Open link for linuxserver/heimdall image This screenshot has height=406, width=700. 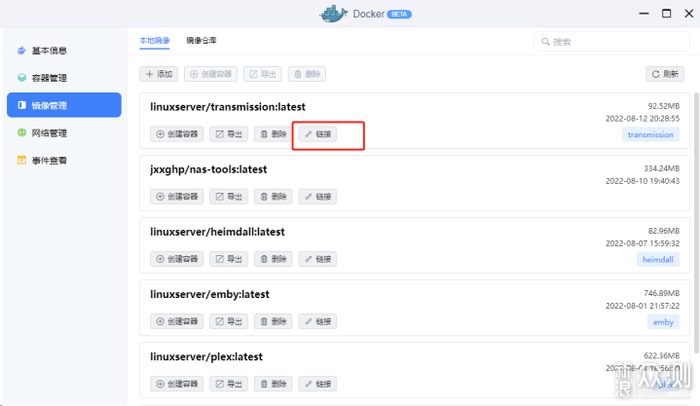coord(318,259)
